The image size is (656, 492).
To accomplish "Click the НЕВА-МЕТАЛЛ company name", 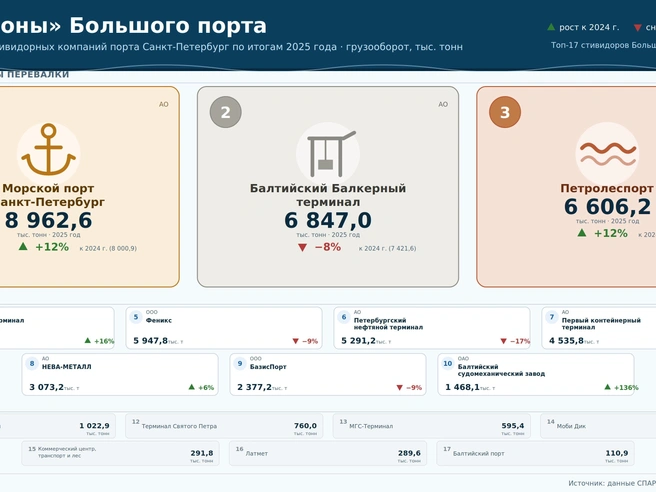I will pos(67,367).
